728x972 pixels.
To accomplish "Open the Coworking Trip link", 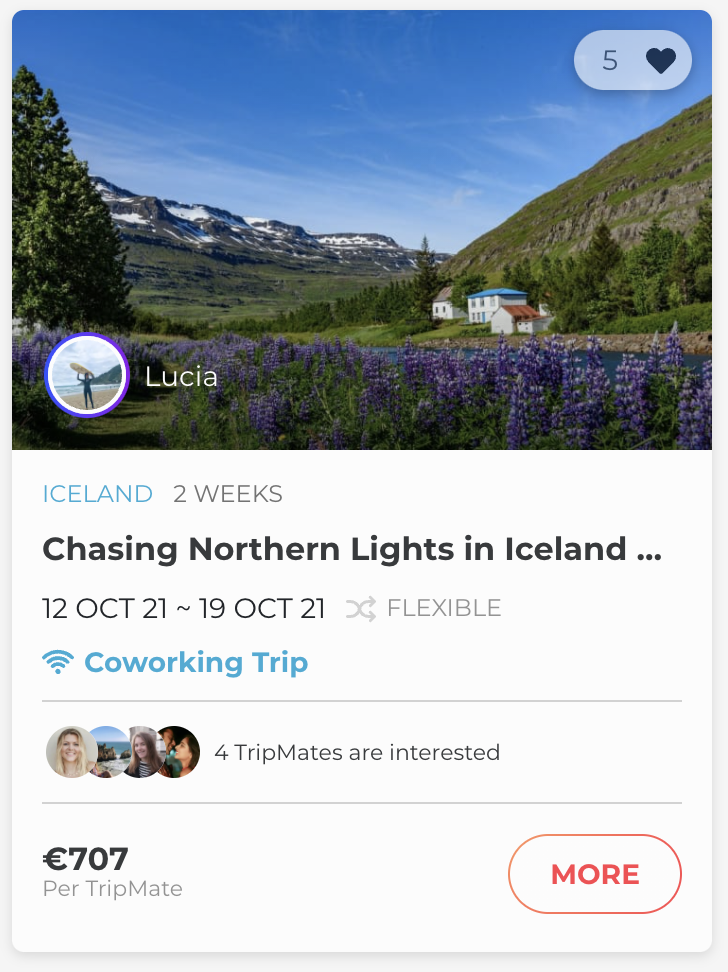I will click(196, 662).
